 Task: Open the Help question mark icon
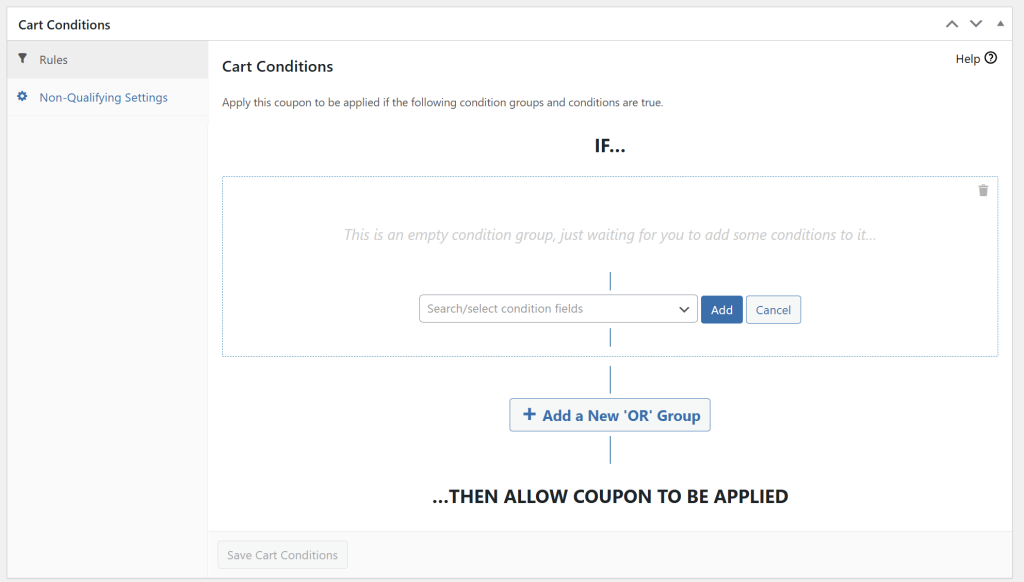(990, 58)
